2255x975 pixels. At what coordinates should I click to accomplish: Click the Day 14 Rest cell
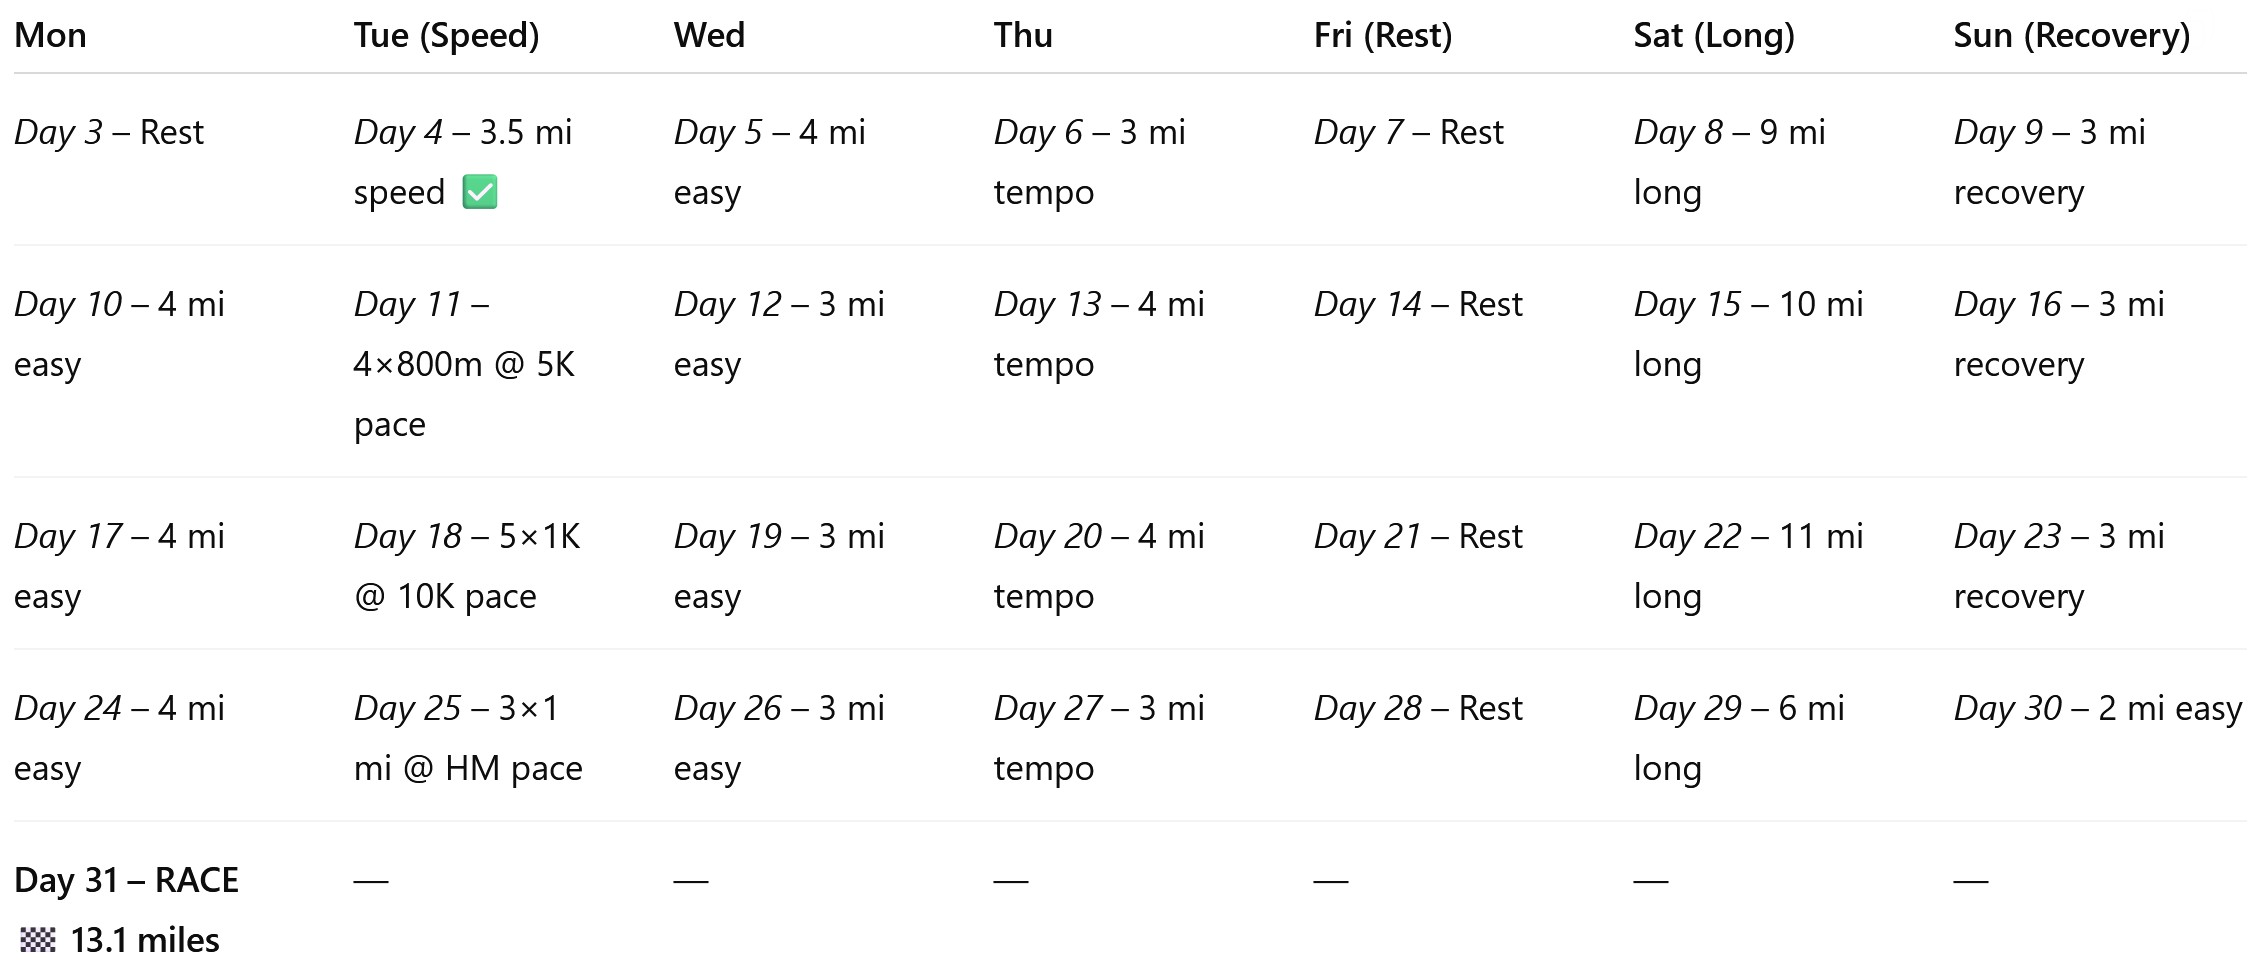pos(1417,305)
